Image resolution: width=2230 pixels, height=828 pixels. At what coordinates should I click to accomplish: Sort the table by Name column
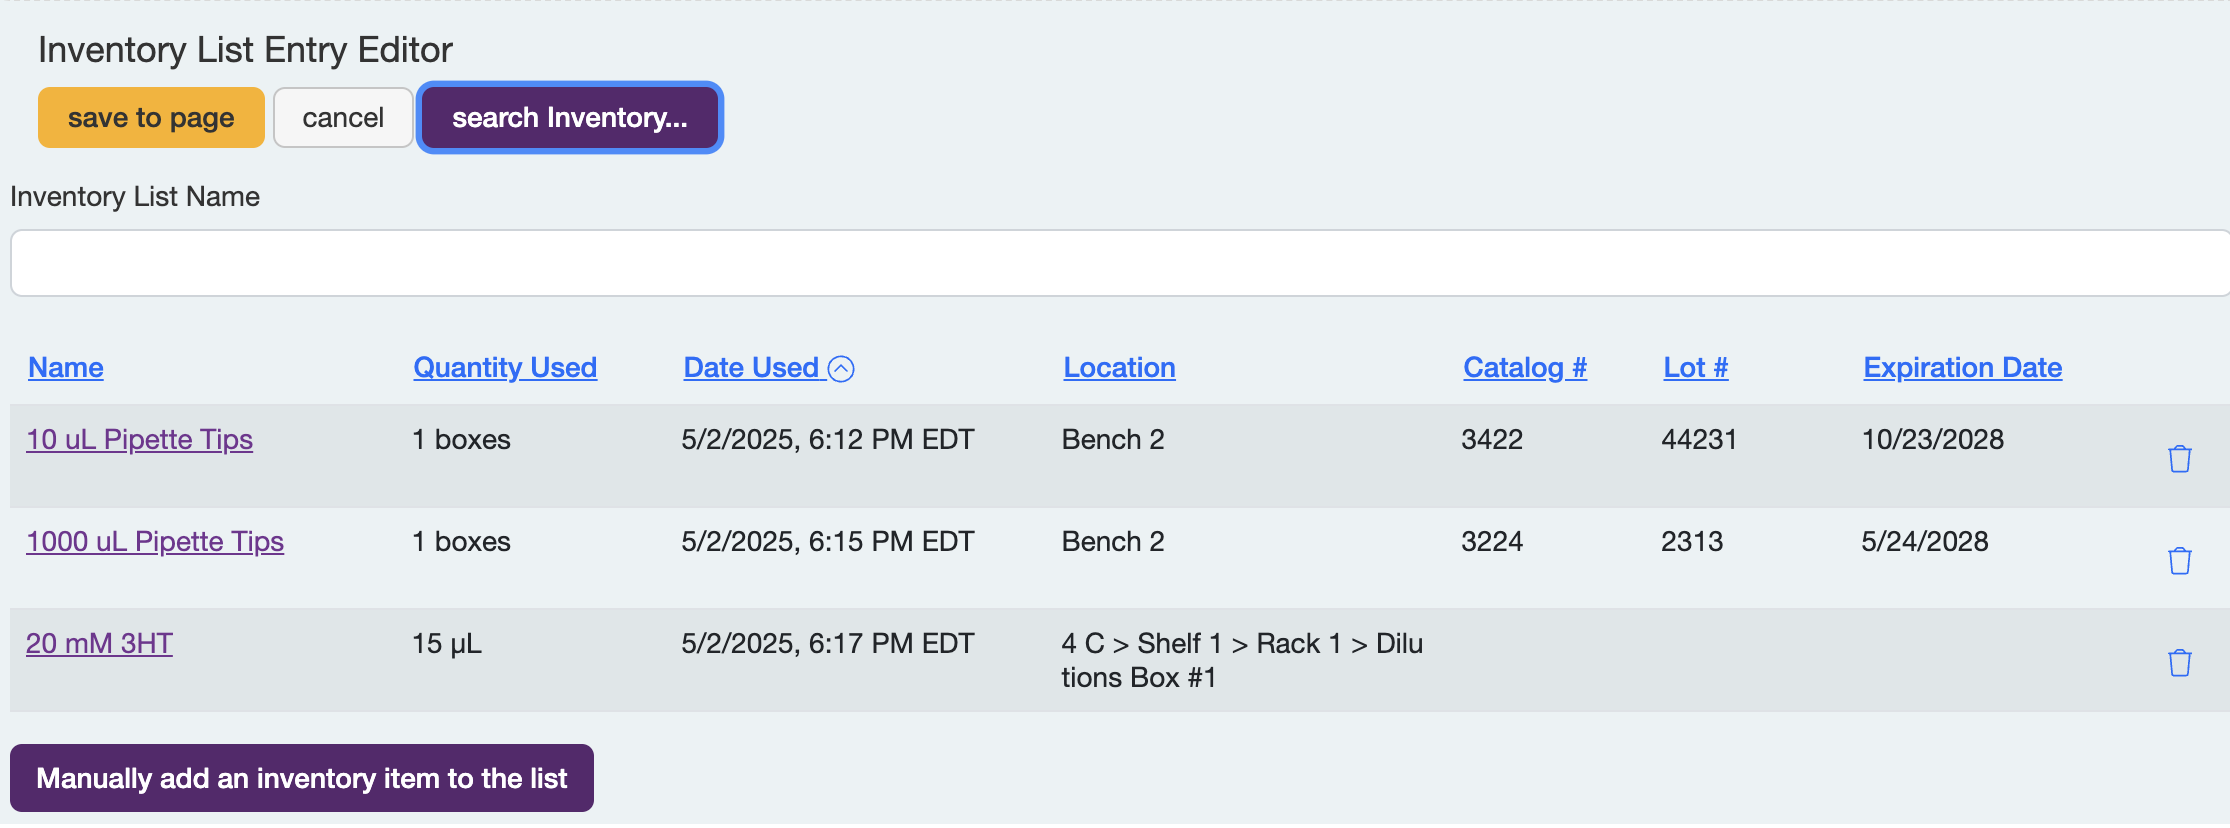tap(66, 368)
